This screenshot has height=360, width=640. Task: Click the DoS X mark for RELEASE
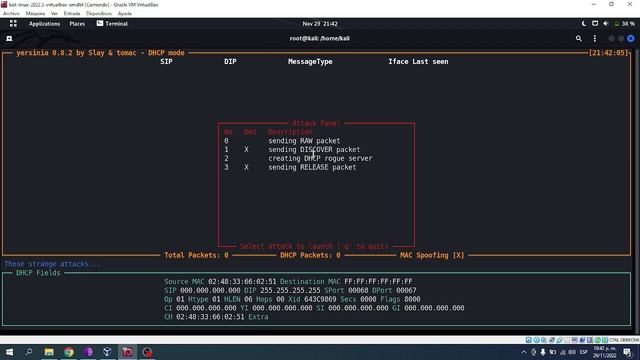click(246, 167)
